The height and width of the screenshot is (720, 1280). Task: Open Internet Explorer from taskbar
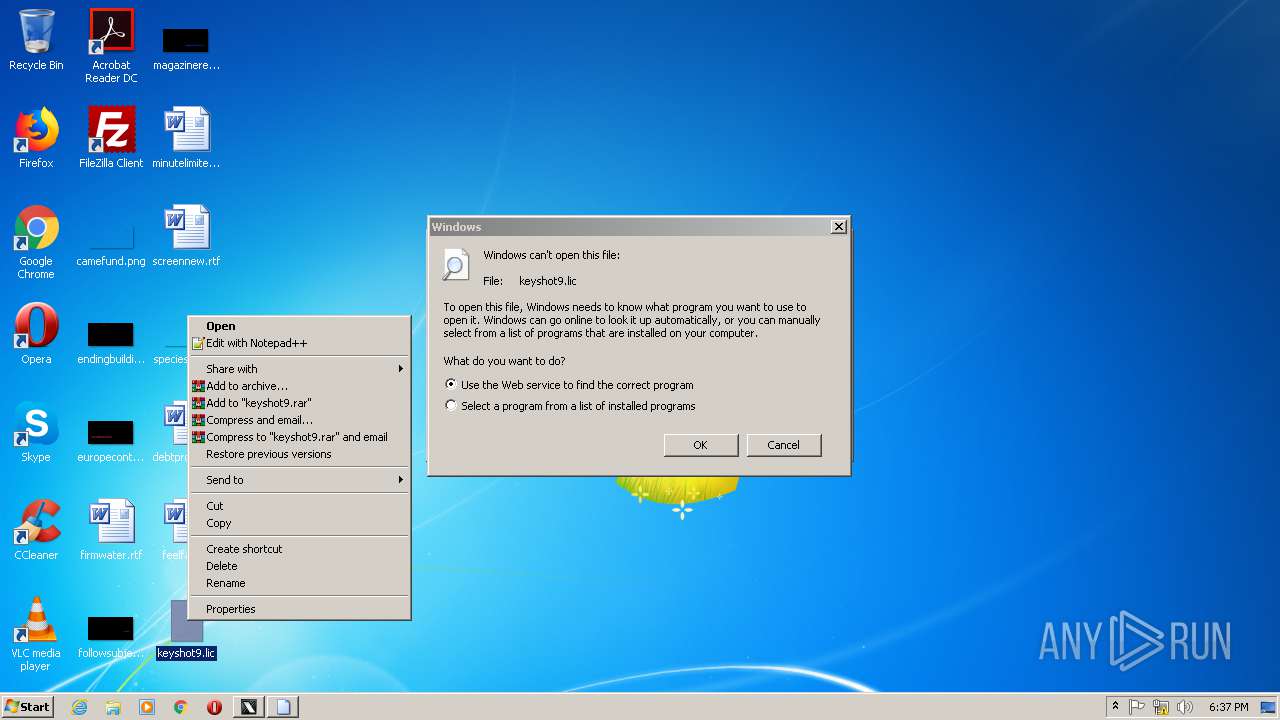[x=79, y=707]
